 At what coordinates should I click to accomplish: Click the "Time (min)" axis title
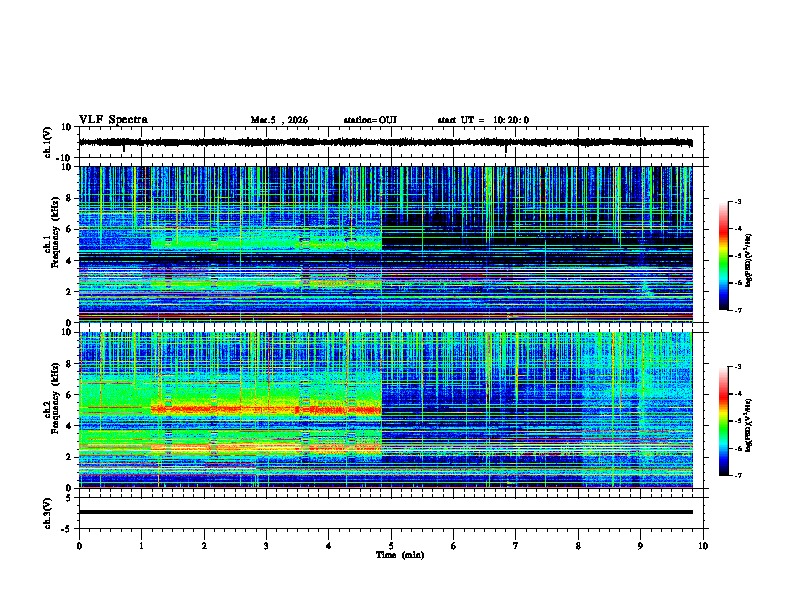click(x=400, y=555)
